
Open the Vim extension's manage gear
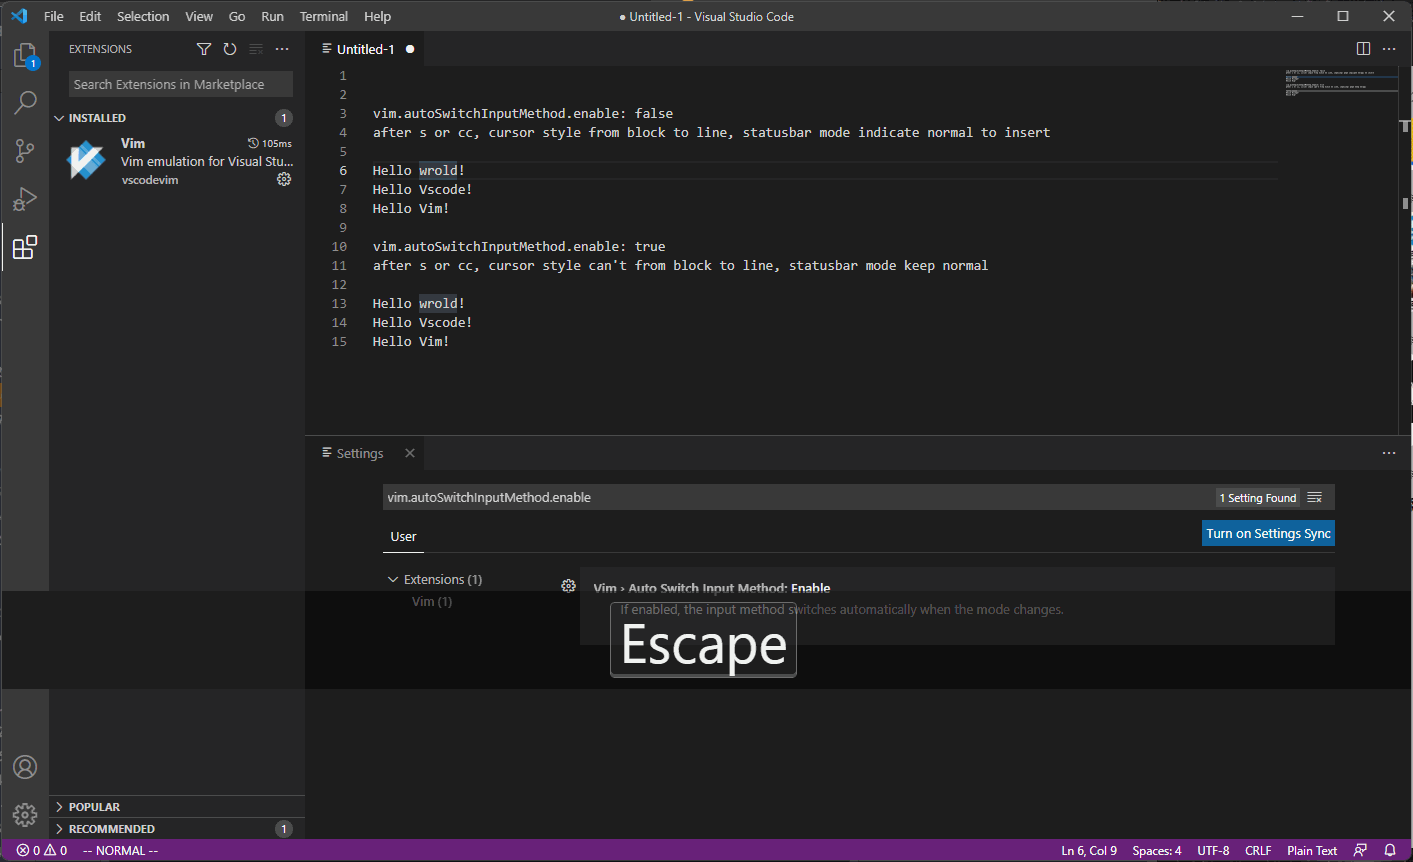[x=284, y=179]
